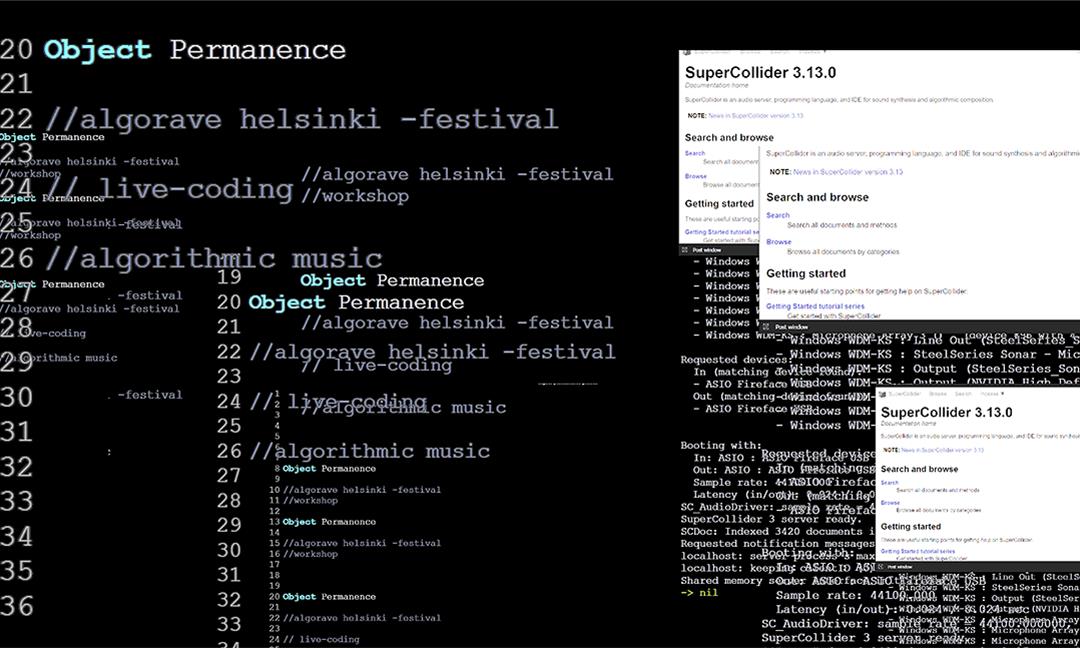The height and width of the screenshot is (648, 1080).
Task: Select Browse in the lower-right help browser navigation bar
Action: pyautogui.click(x=938, y=394)
